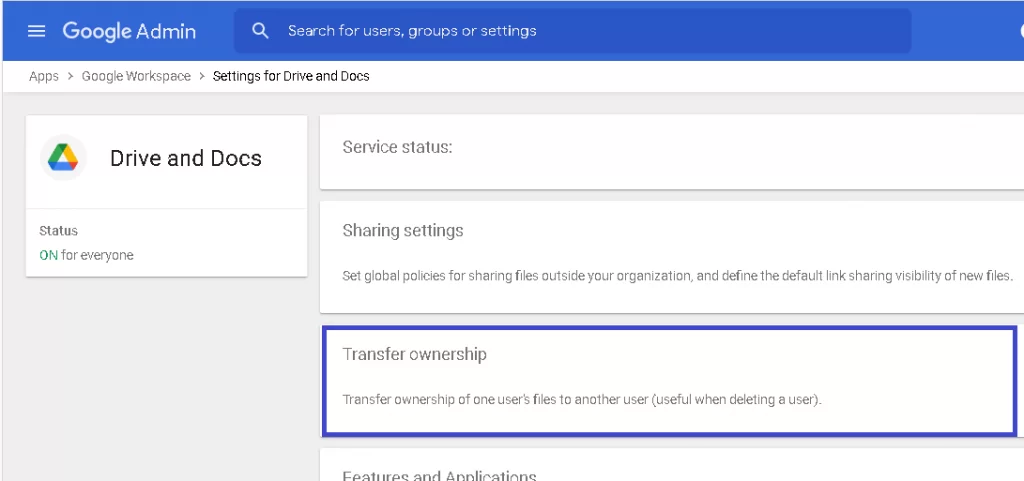Open the main menu hamburger icon
The image size is (1024, 481).
(x=37, y=31)
